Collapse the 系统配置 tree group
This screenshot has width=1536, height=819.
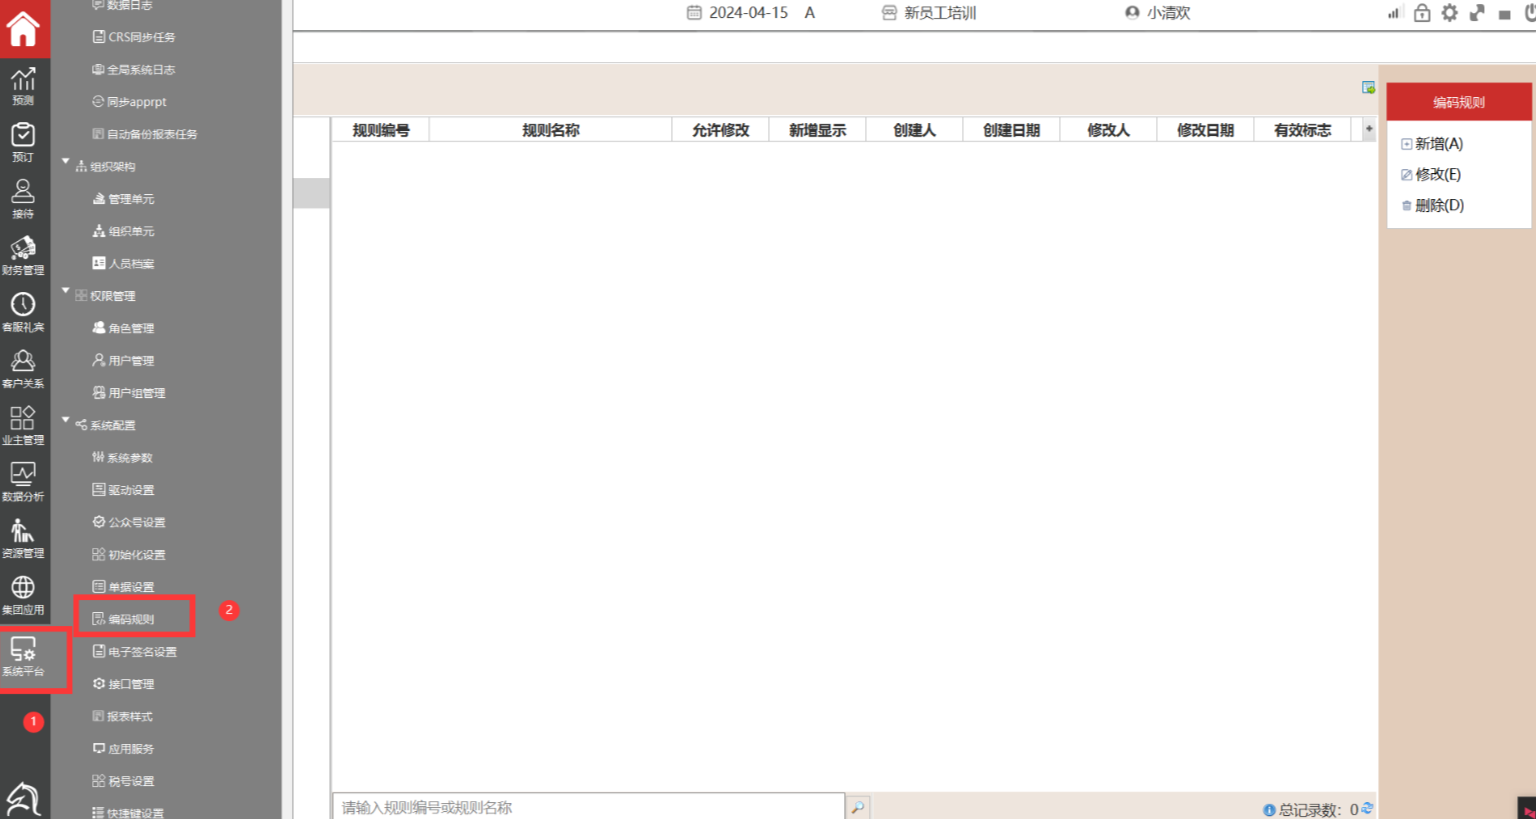point(66,420)
